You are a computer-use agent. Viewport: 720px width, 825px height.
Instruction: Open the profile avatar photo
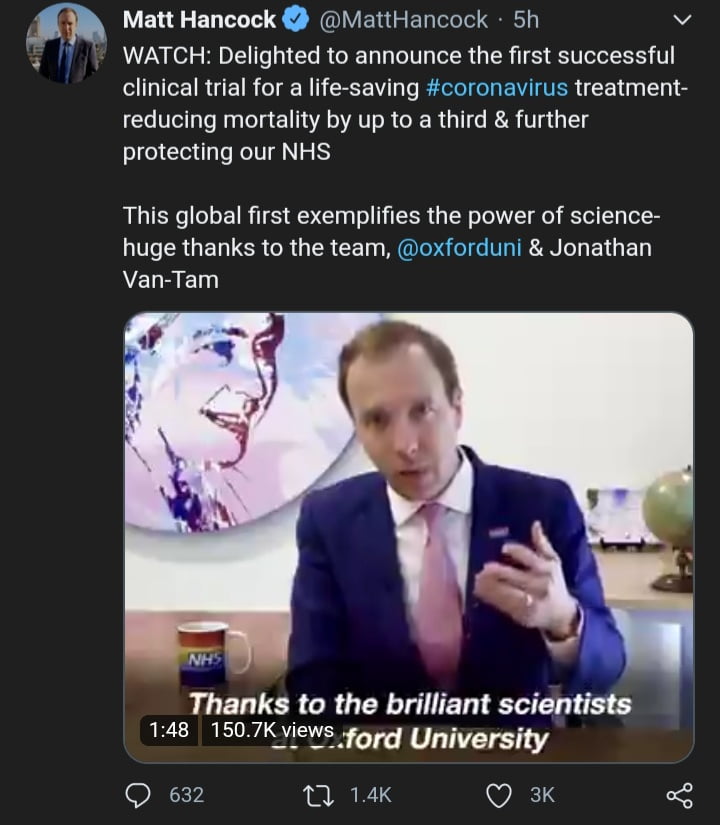[x=66, y=44]
